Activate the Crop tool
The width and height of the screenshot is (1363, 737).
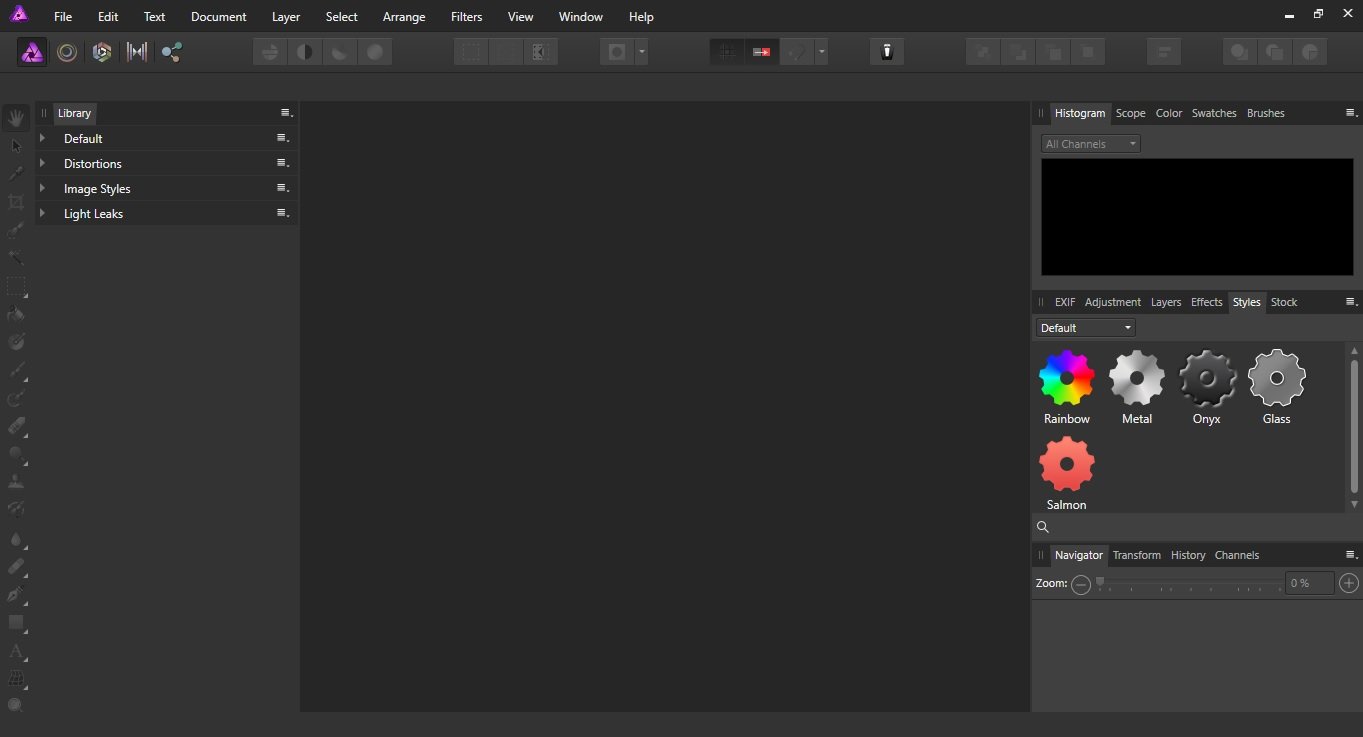pyautogui.click(x=16, y=202)
